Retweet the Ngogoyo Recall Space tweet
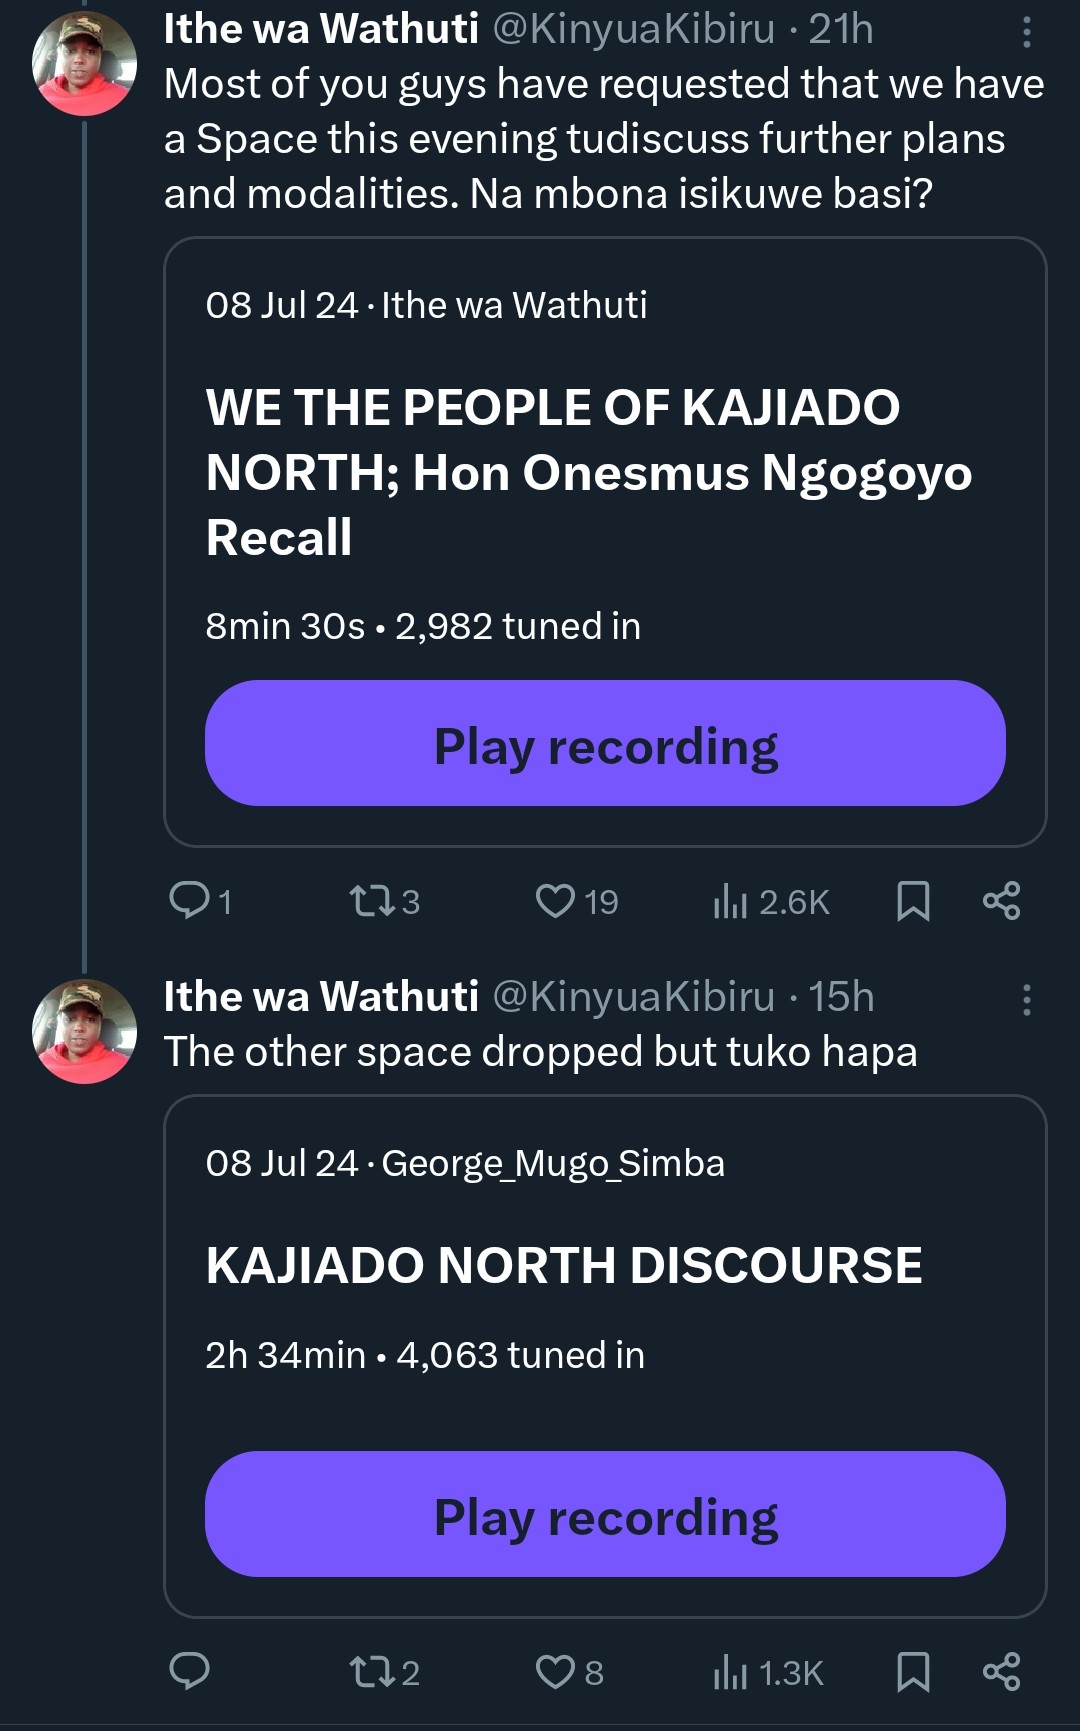 click(372, 900)
